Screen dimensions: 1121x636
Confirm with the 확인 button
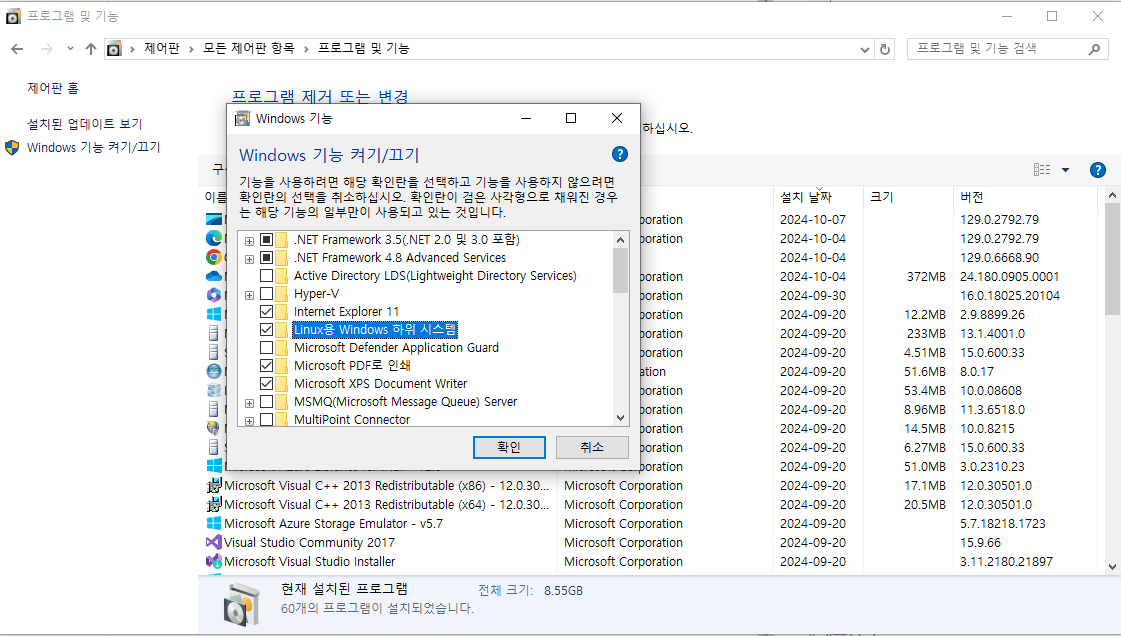509,447
